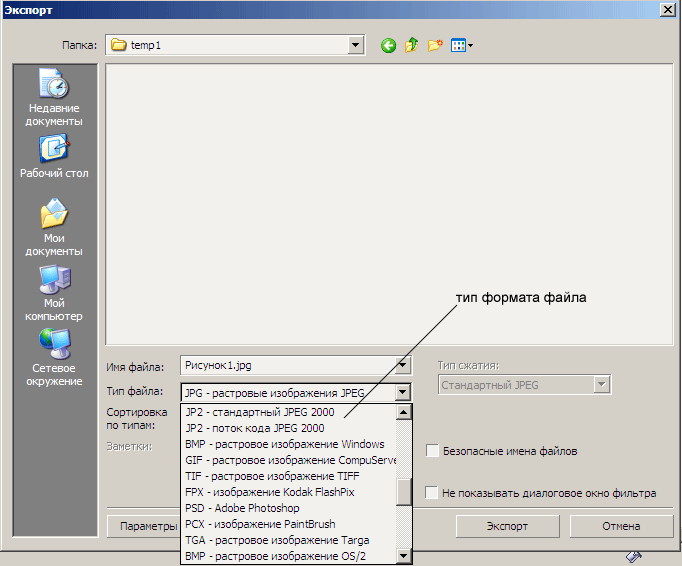Collapse the Тип файла dropdown arrow
Viewport: 682px width, 566px height.
pyautogui.click(x=403, y=392)
